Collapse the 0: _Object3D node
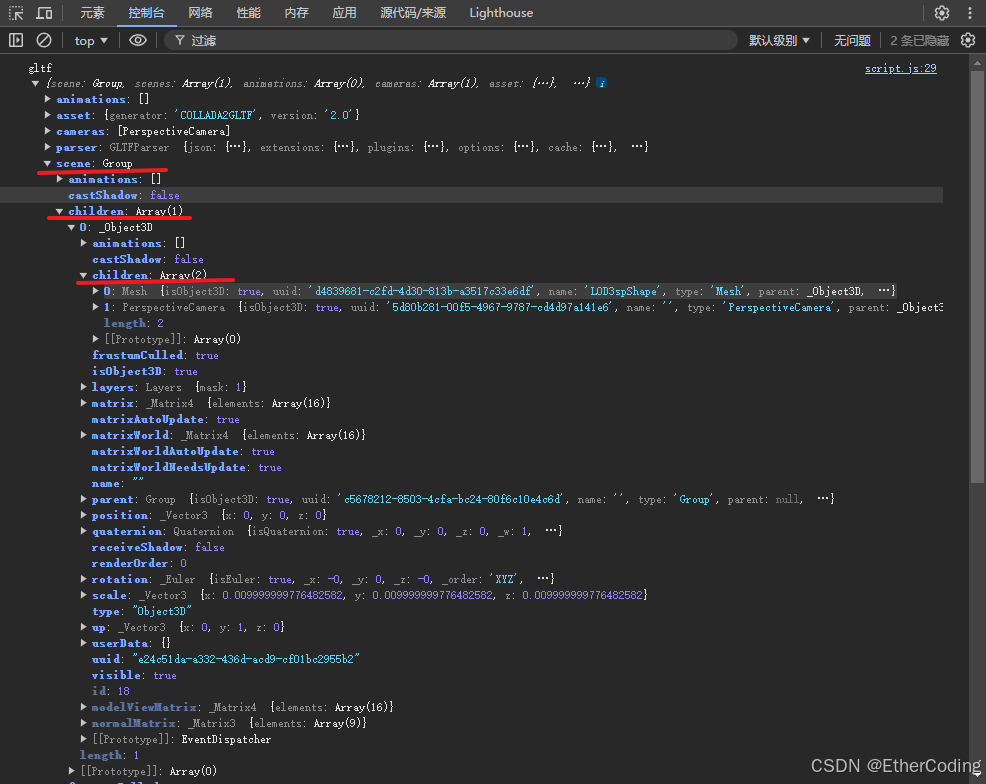 coord(72,227)
